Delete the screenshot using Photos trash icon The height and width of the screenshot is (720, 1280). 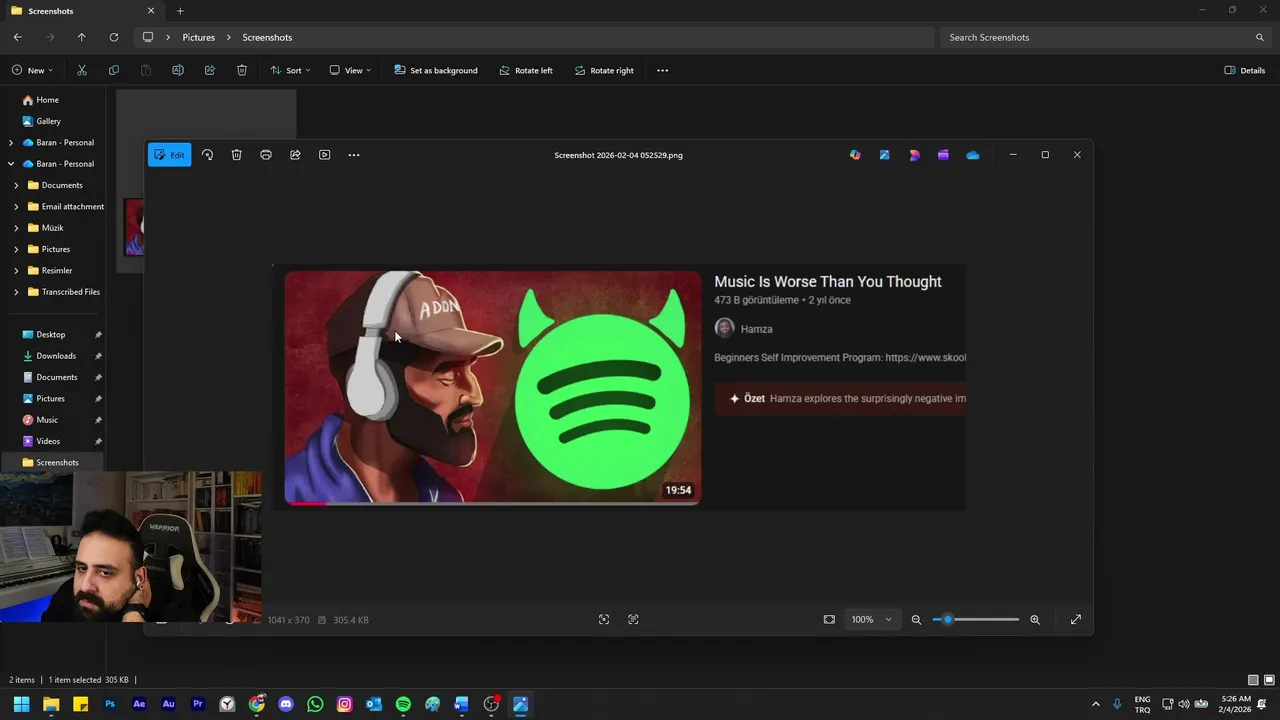pyautogui.click(x=236, y=155)
